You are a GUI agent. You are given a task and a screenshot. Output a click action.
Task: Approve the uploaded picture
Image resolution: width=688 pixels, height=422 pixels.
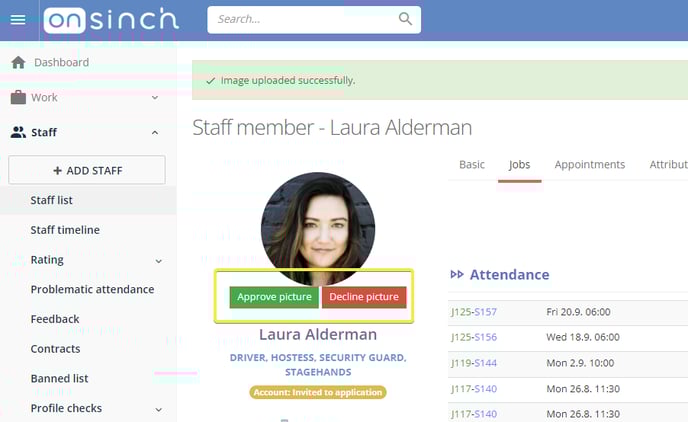274,297
